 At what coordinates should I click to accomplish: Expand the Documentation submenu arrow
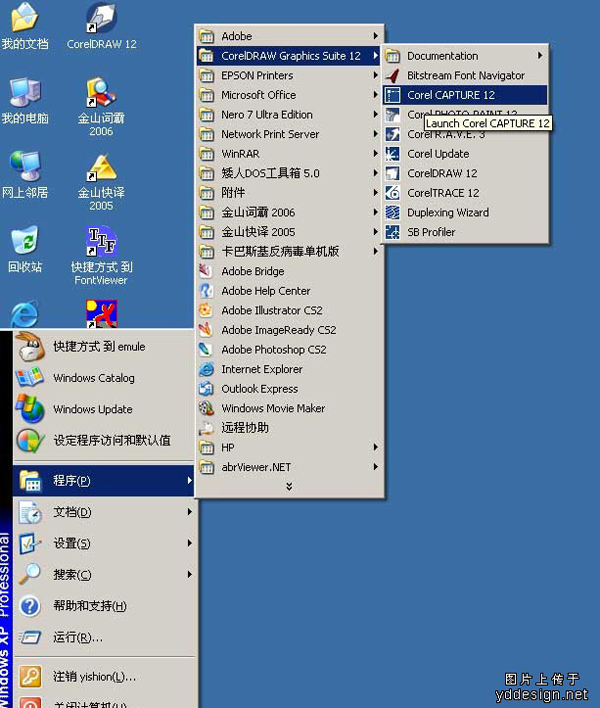click(x=540, y=56)
